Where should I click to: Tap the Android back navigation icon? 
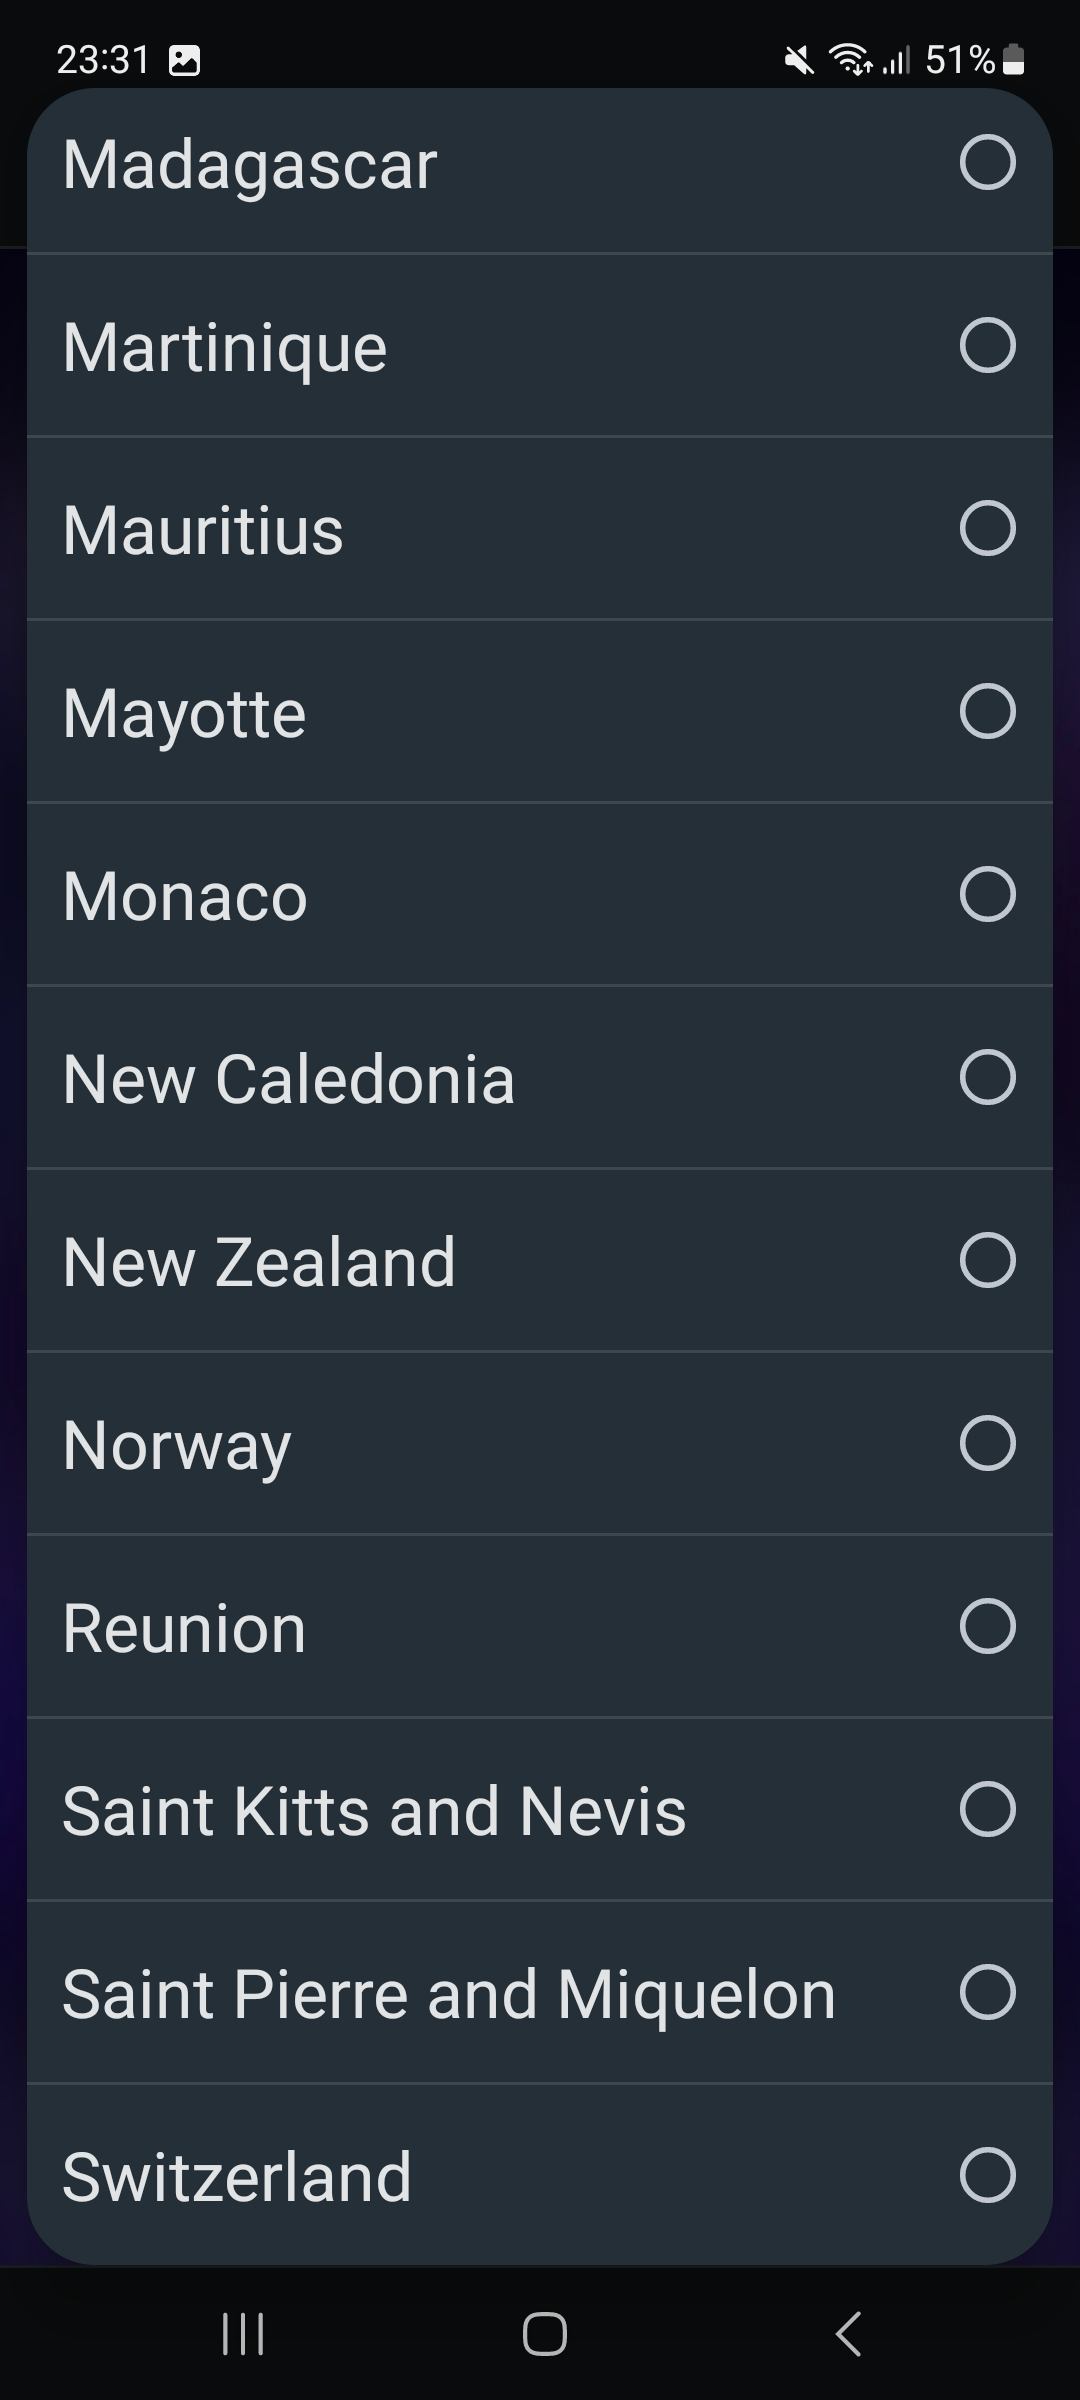(x=848, y=2334)
